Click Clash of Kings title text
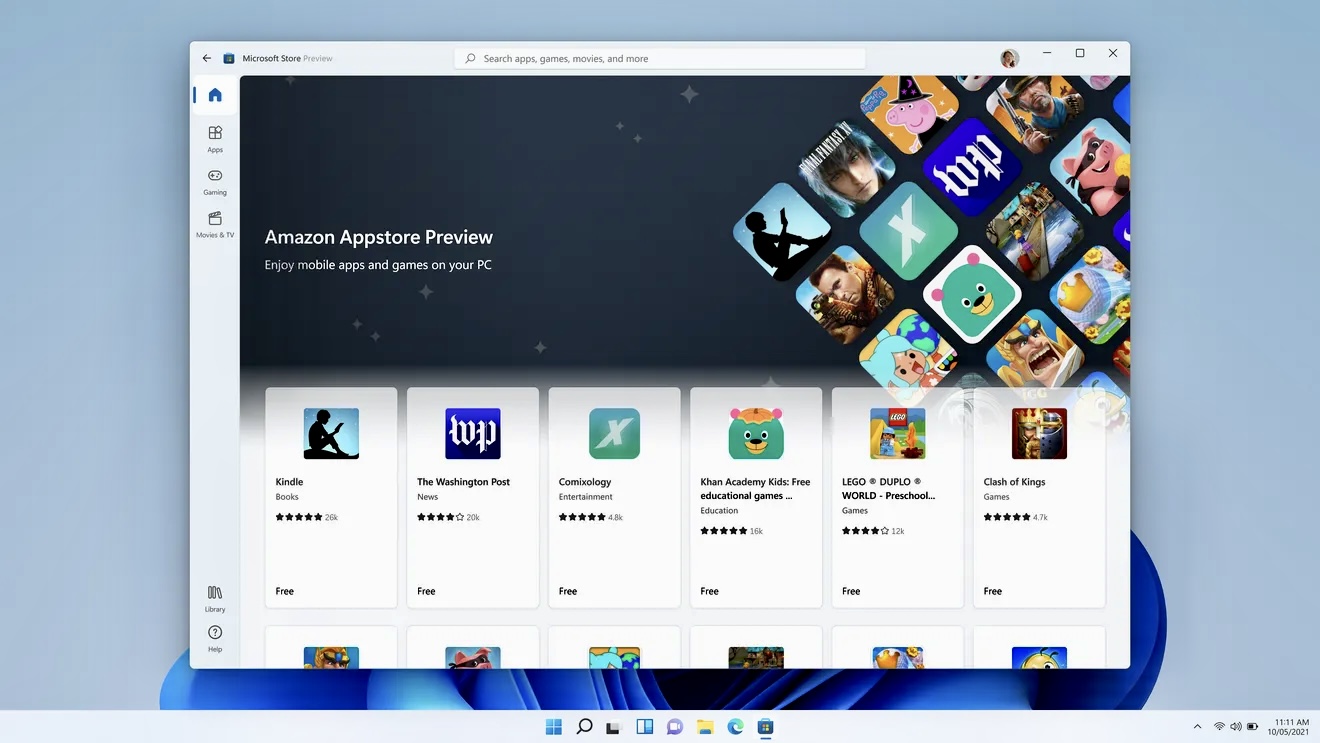1320x743 pixels. point(1014,482)
